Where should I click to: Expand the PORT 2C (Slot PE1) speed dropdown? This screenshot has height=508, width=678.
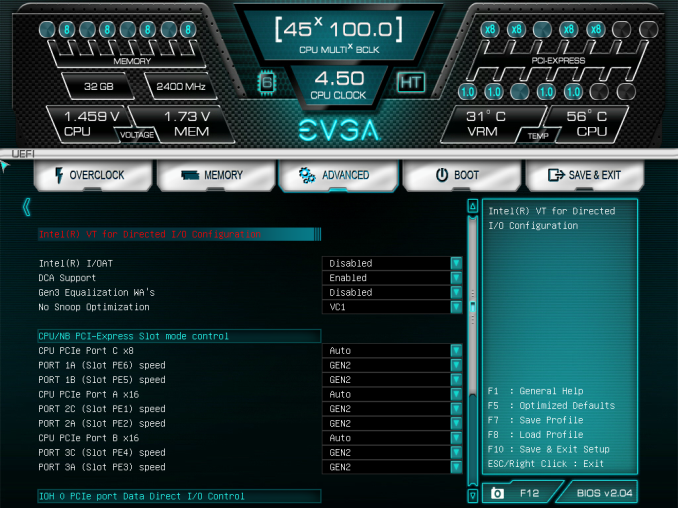392,409
